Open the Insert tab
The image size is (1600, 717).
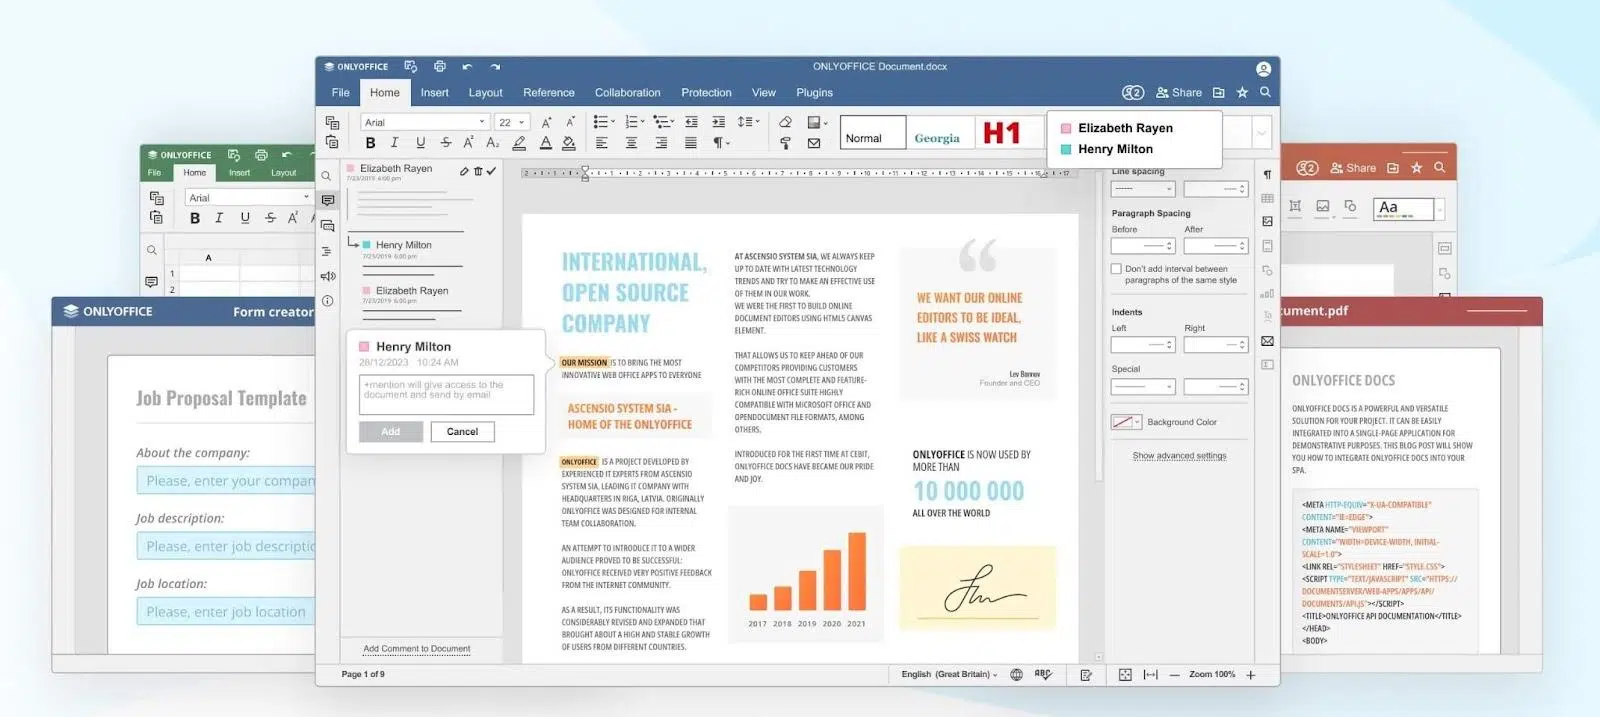coord(434,93)
